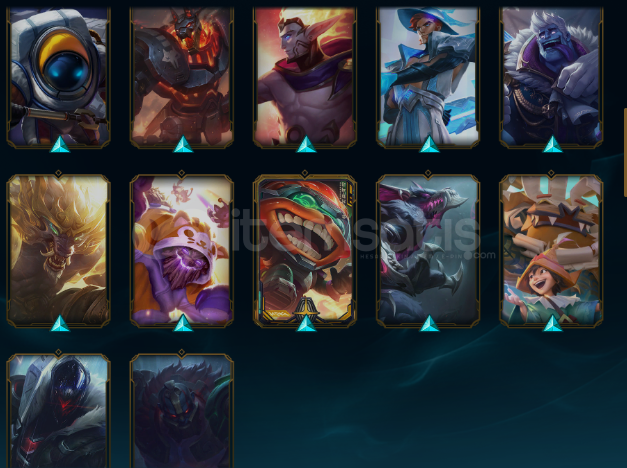The width and height of the screenshot is (627, 468).
Task: Open the blue-hat ice wizard skin card
Action: point(428,76)
